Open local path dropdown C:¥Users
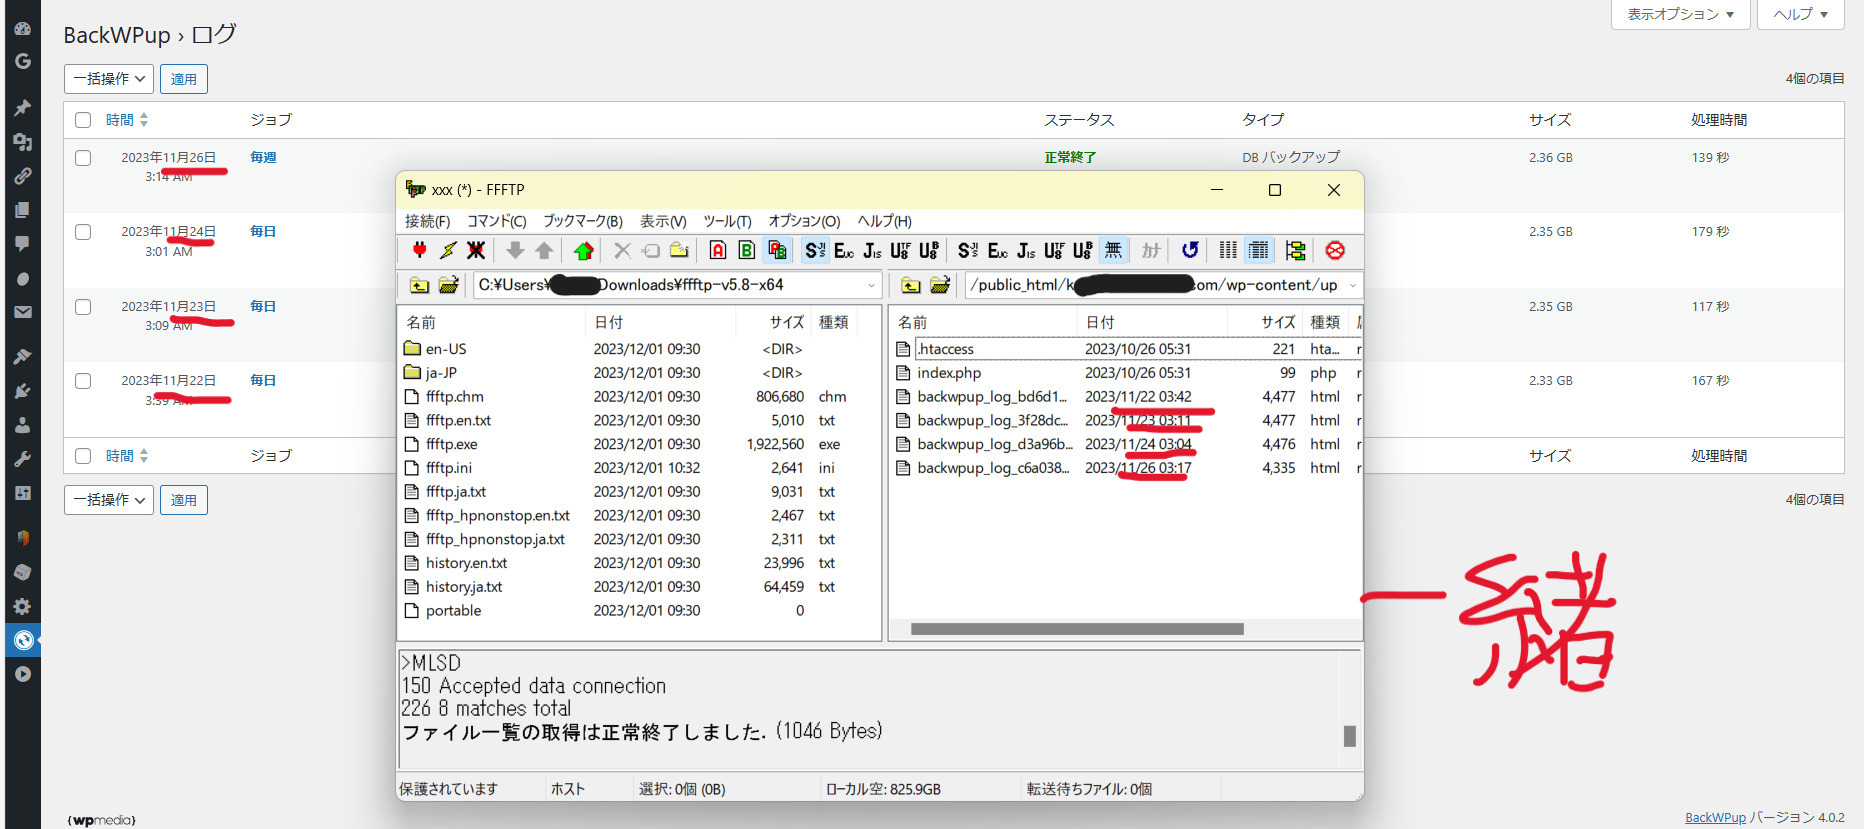Image resolution: width=1864 pixels, height=829 pixels. coord(871,285)
